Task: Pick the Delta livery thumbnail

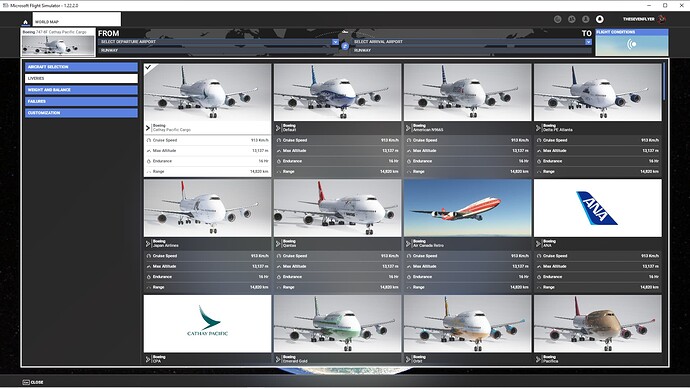Action: click(598, 92)
